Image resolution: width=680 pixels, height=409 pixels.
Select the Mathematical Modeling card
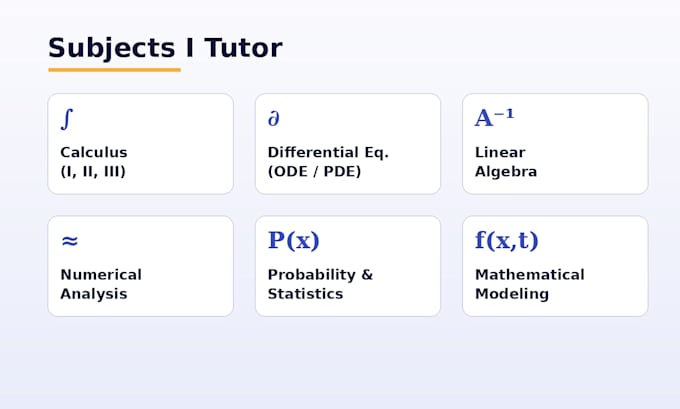point(555,266)
